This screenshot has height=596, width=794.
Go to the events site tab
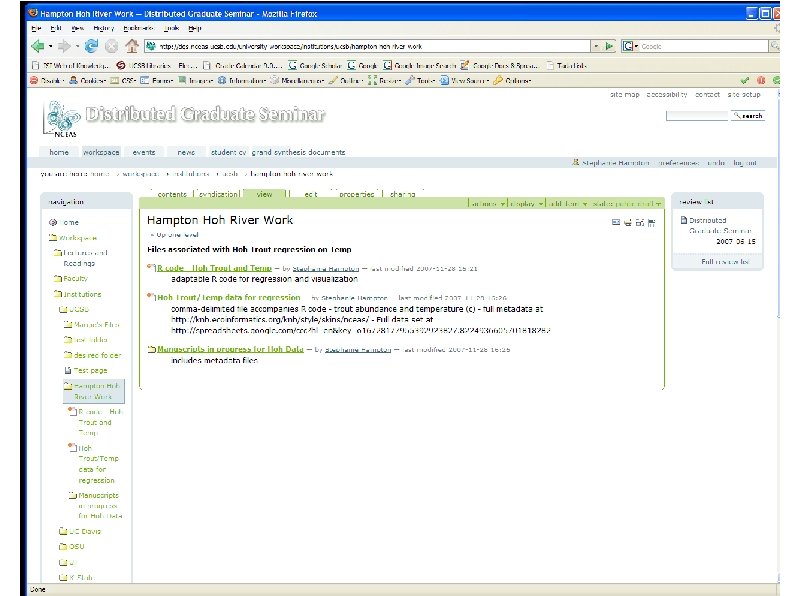[x=144, y=152]
